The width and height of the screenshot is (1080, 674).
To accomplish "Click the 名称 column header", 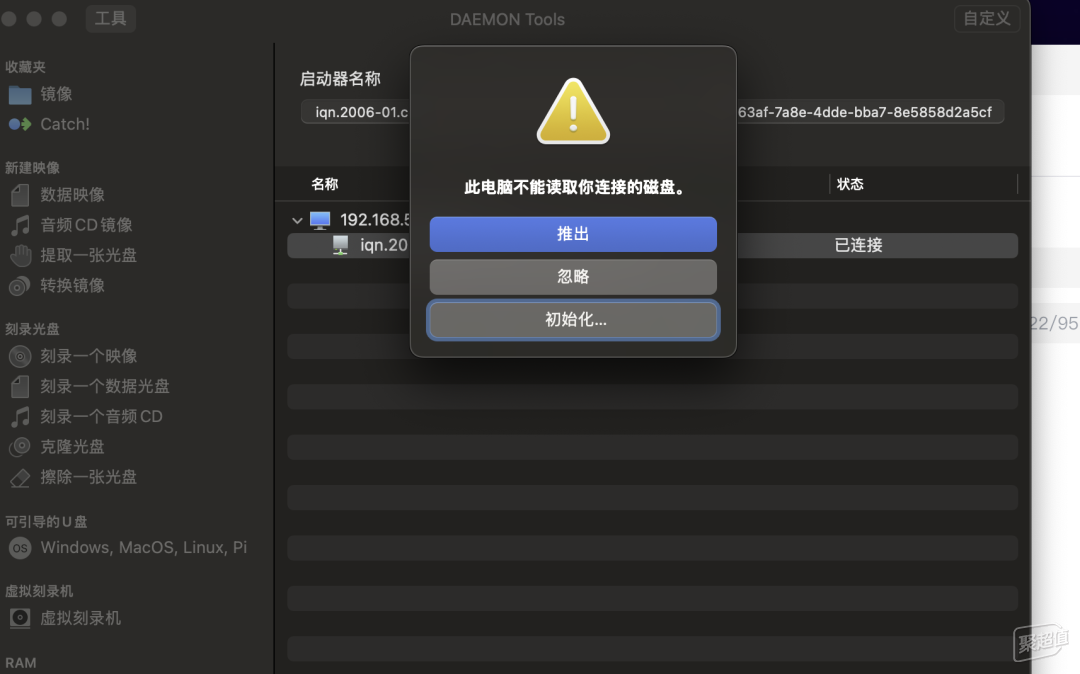I will (324, 185).
